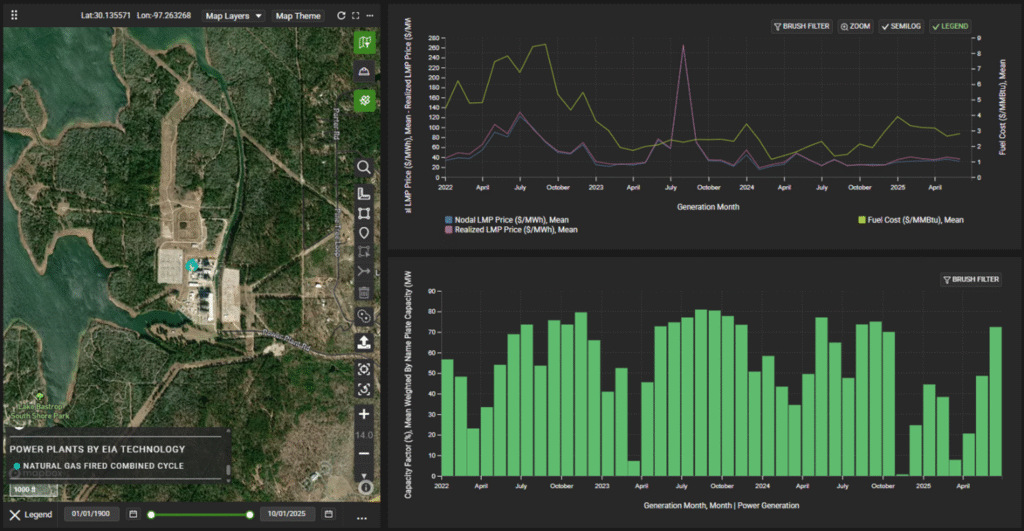Image resolution: width=1024 pixels, height=531 pixels.
Task: Click the end date field showing 10/01/2025
Action: coord(287,514)
